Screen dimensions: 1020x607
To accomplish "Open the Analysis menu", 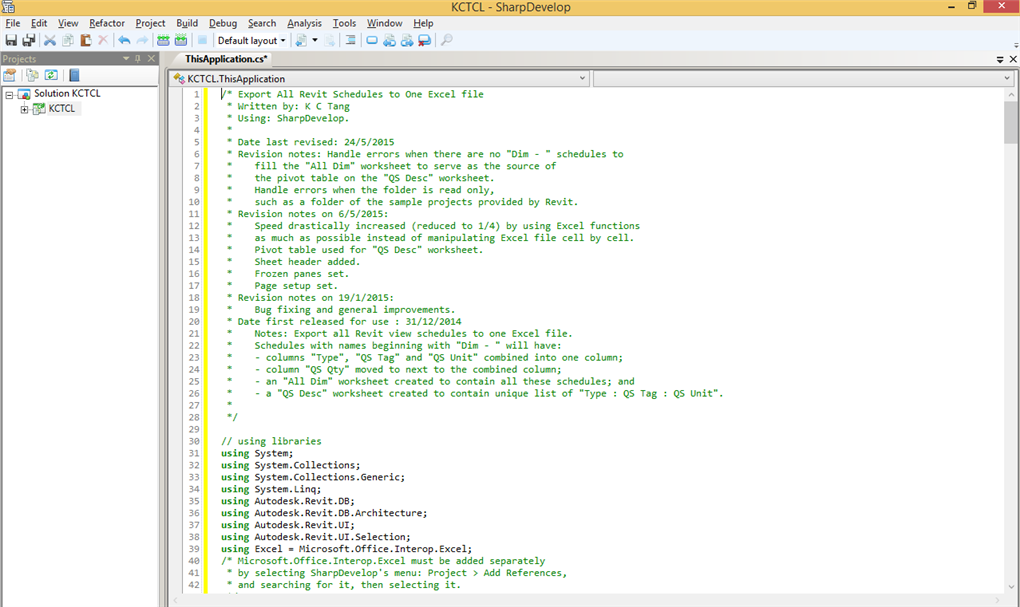I will (x=304, y=23).
